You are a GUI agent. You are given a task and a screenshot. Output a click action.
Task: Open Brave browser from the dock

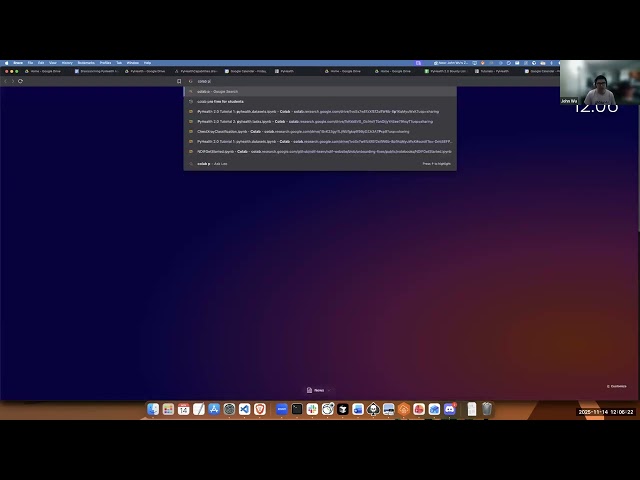click(x=259, y=409)
